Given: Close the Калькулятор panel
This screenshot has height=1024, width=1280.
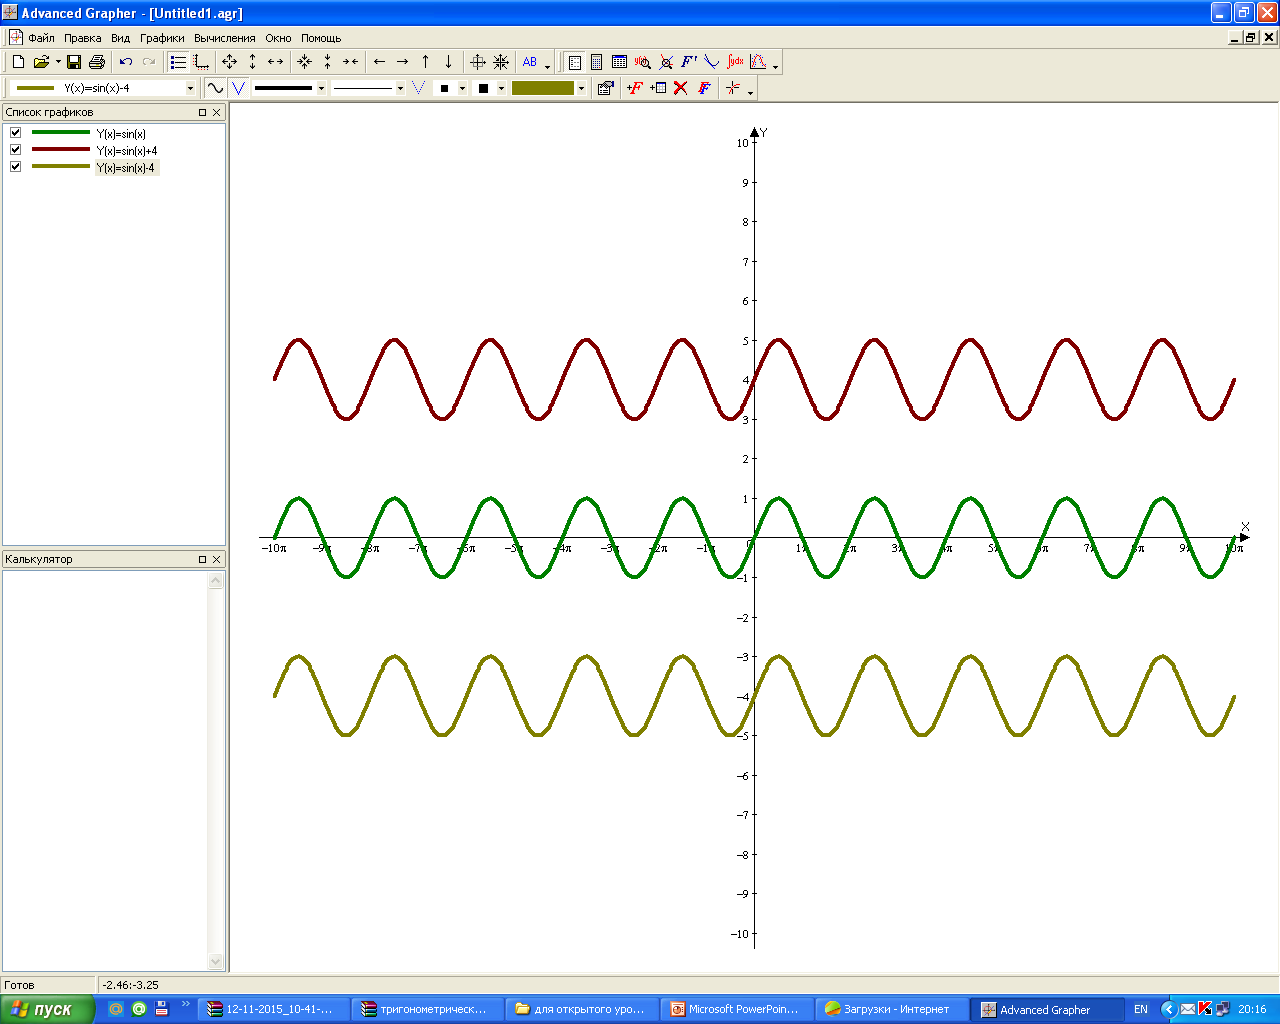Looking at the screenshot, I should pyautogui.click(x=217, y=559).
